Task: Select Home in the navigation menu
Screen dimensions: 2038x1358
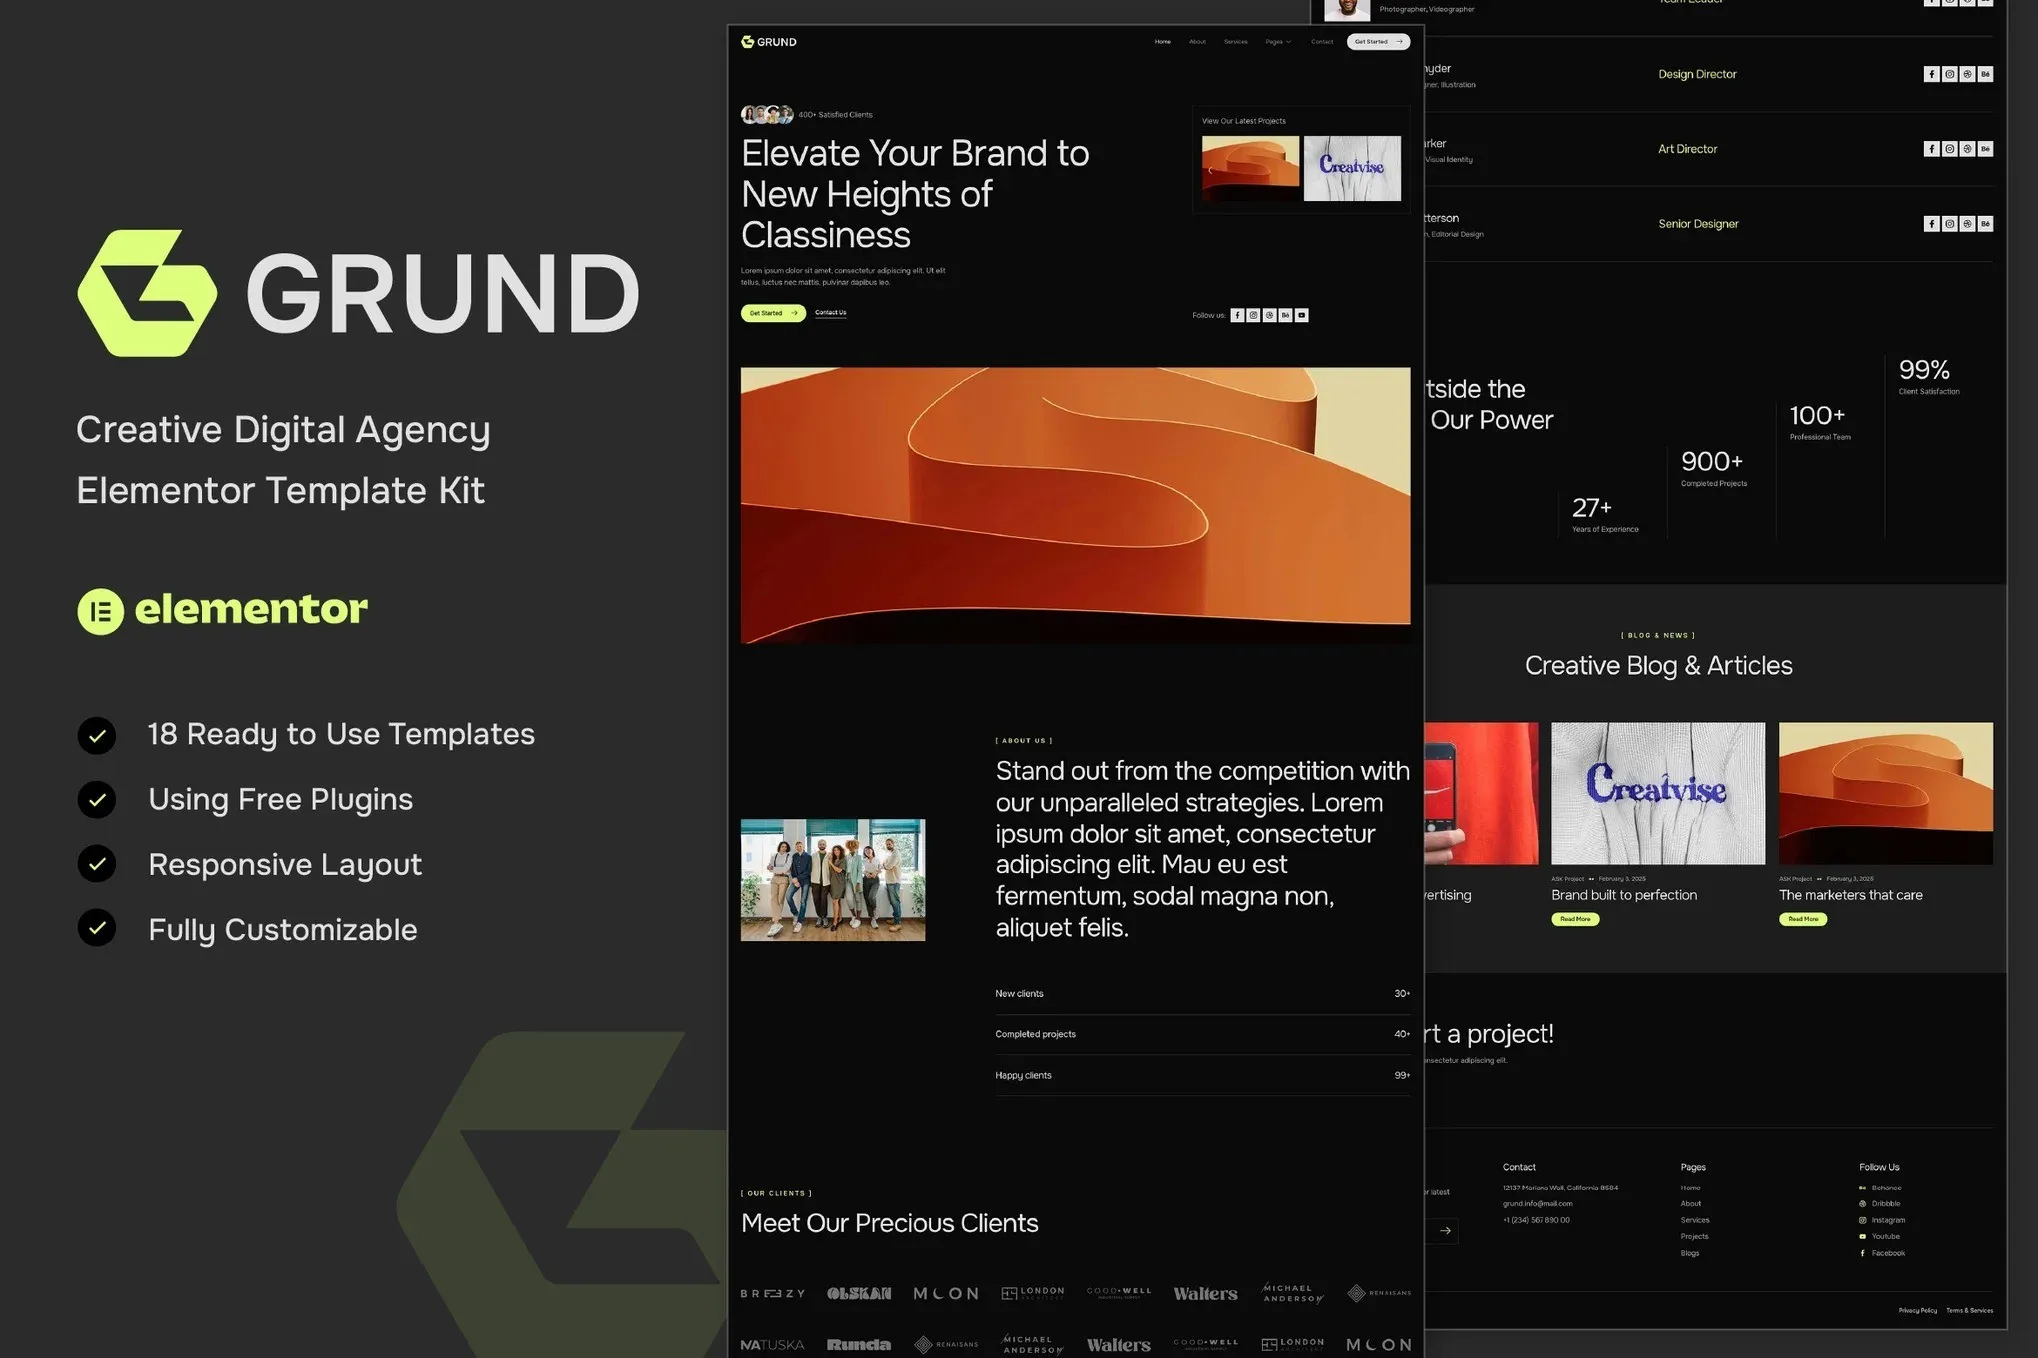Action: tap(1163, 41)
